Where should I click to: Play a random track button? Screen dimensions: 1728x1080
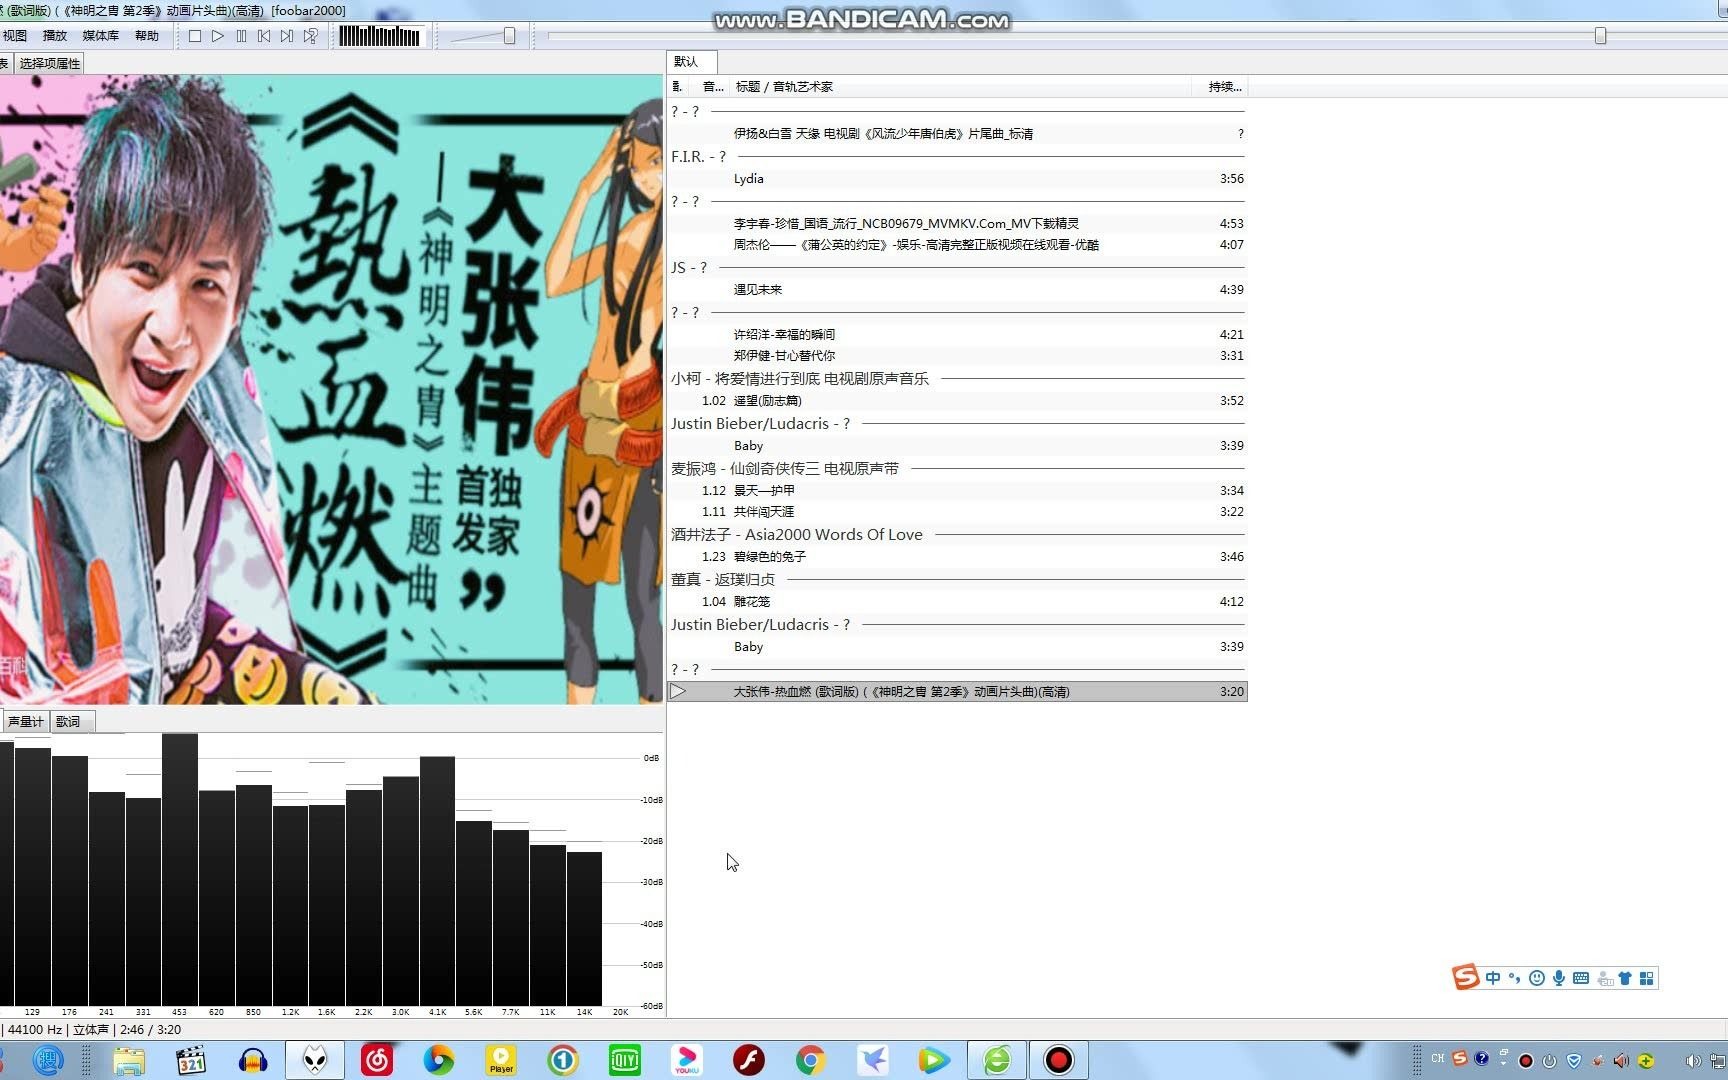pos(311,36)
